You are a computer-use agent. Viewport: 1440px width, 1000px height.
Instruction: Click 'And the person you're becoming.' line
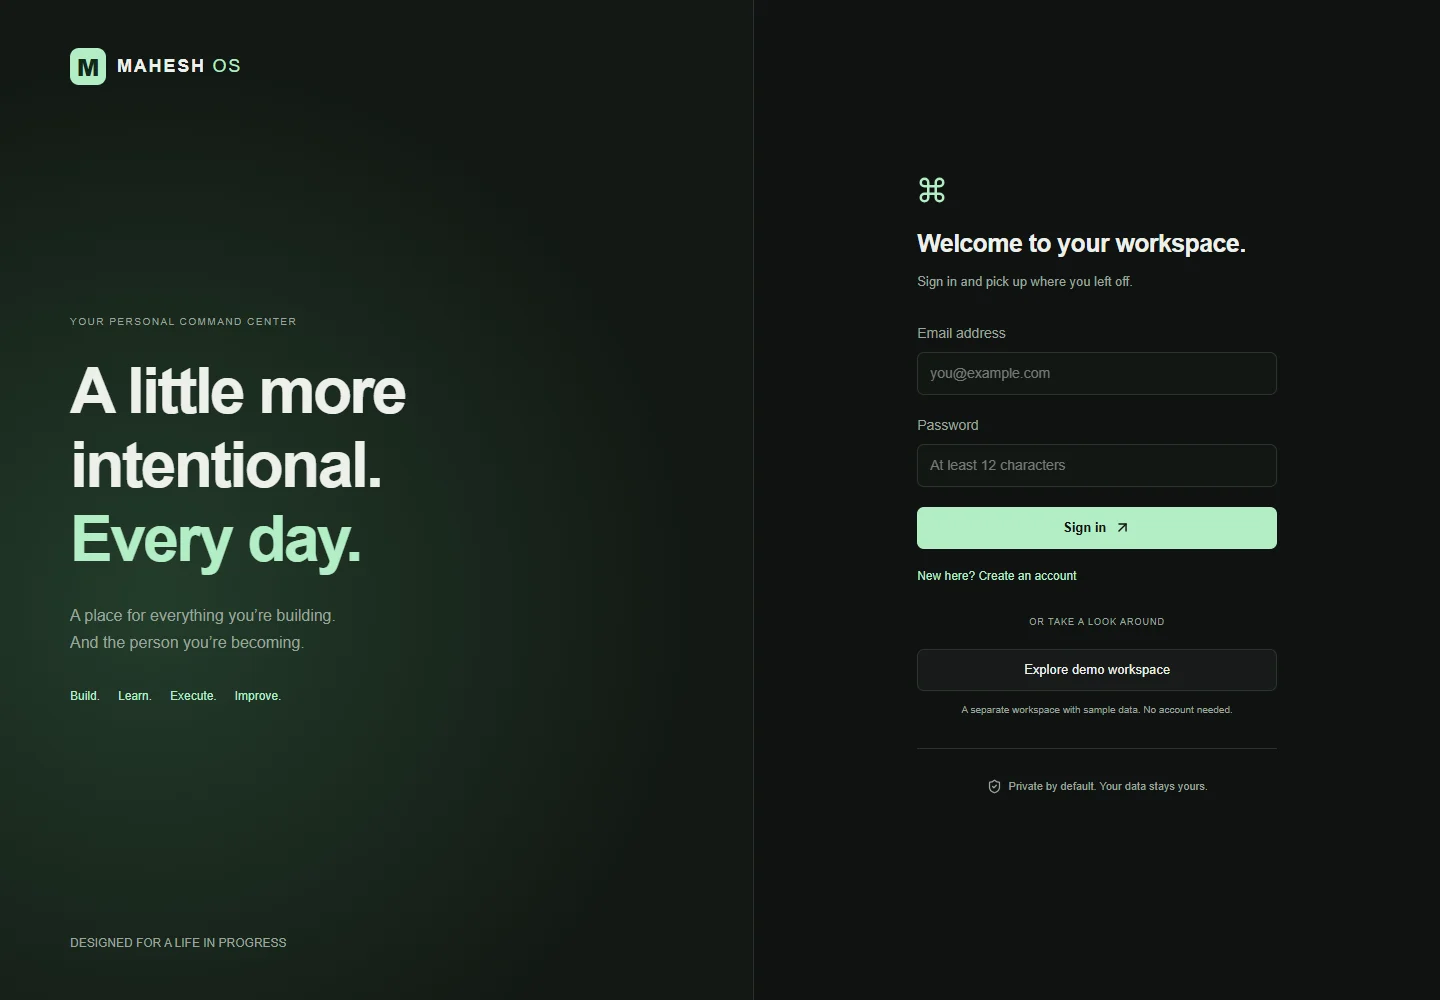tap(187, 643)
